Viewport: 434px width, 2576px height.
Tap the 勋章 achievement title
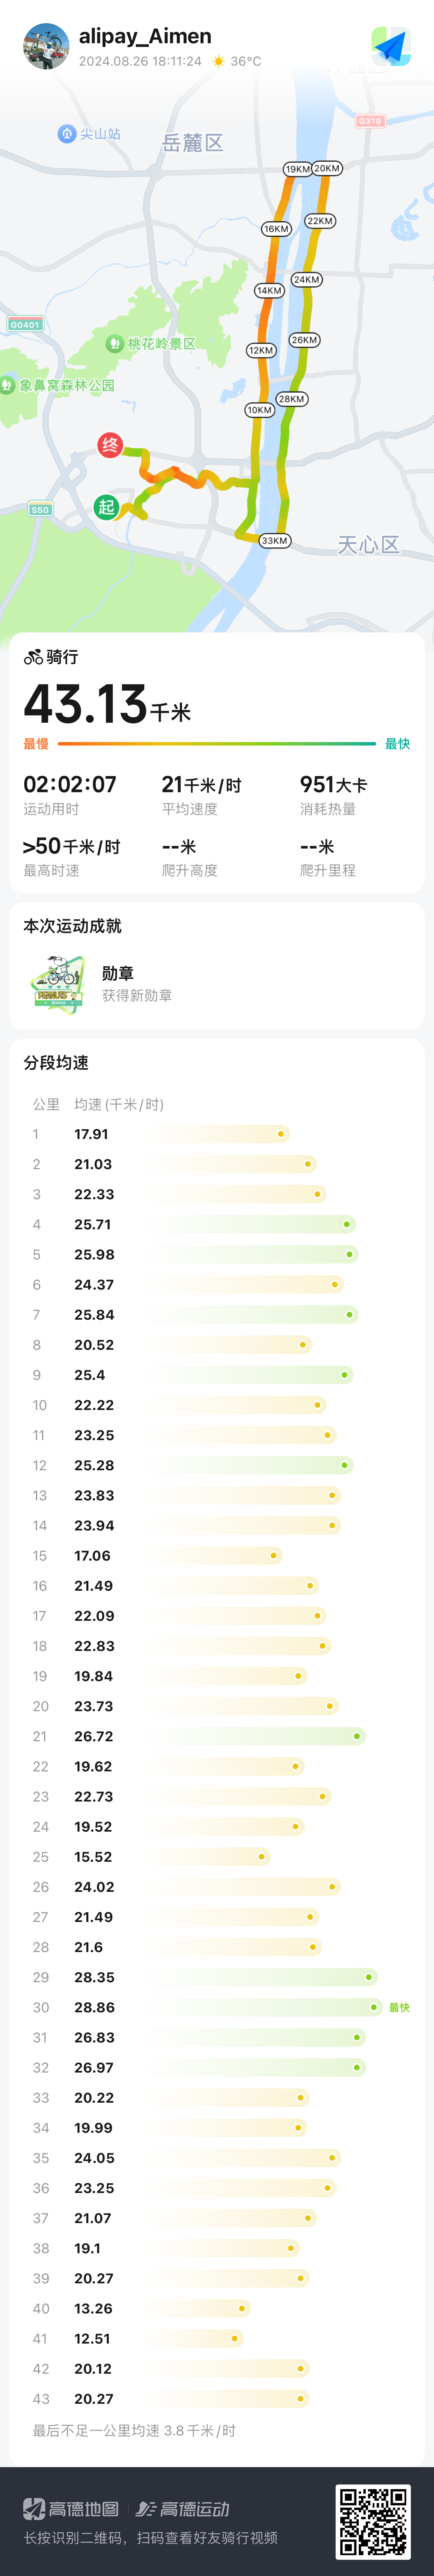(118, 973)
